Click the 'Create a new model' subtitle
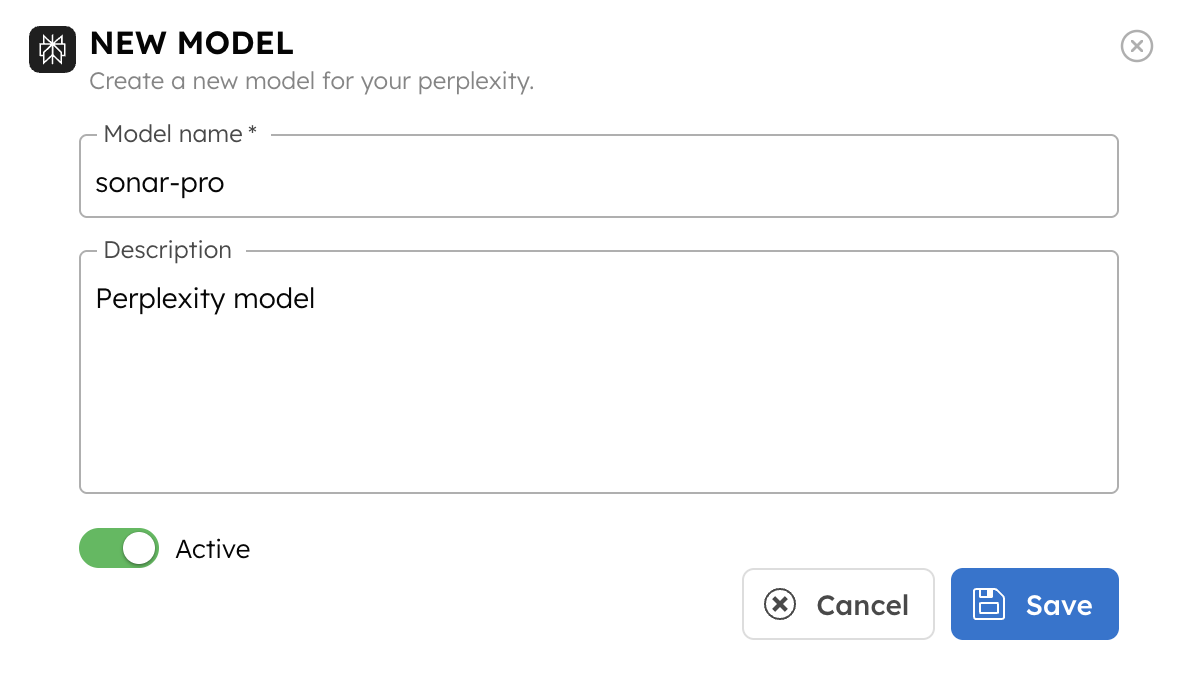 (x=311, y=81)
